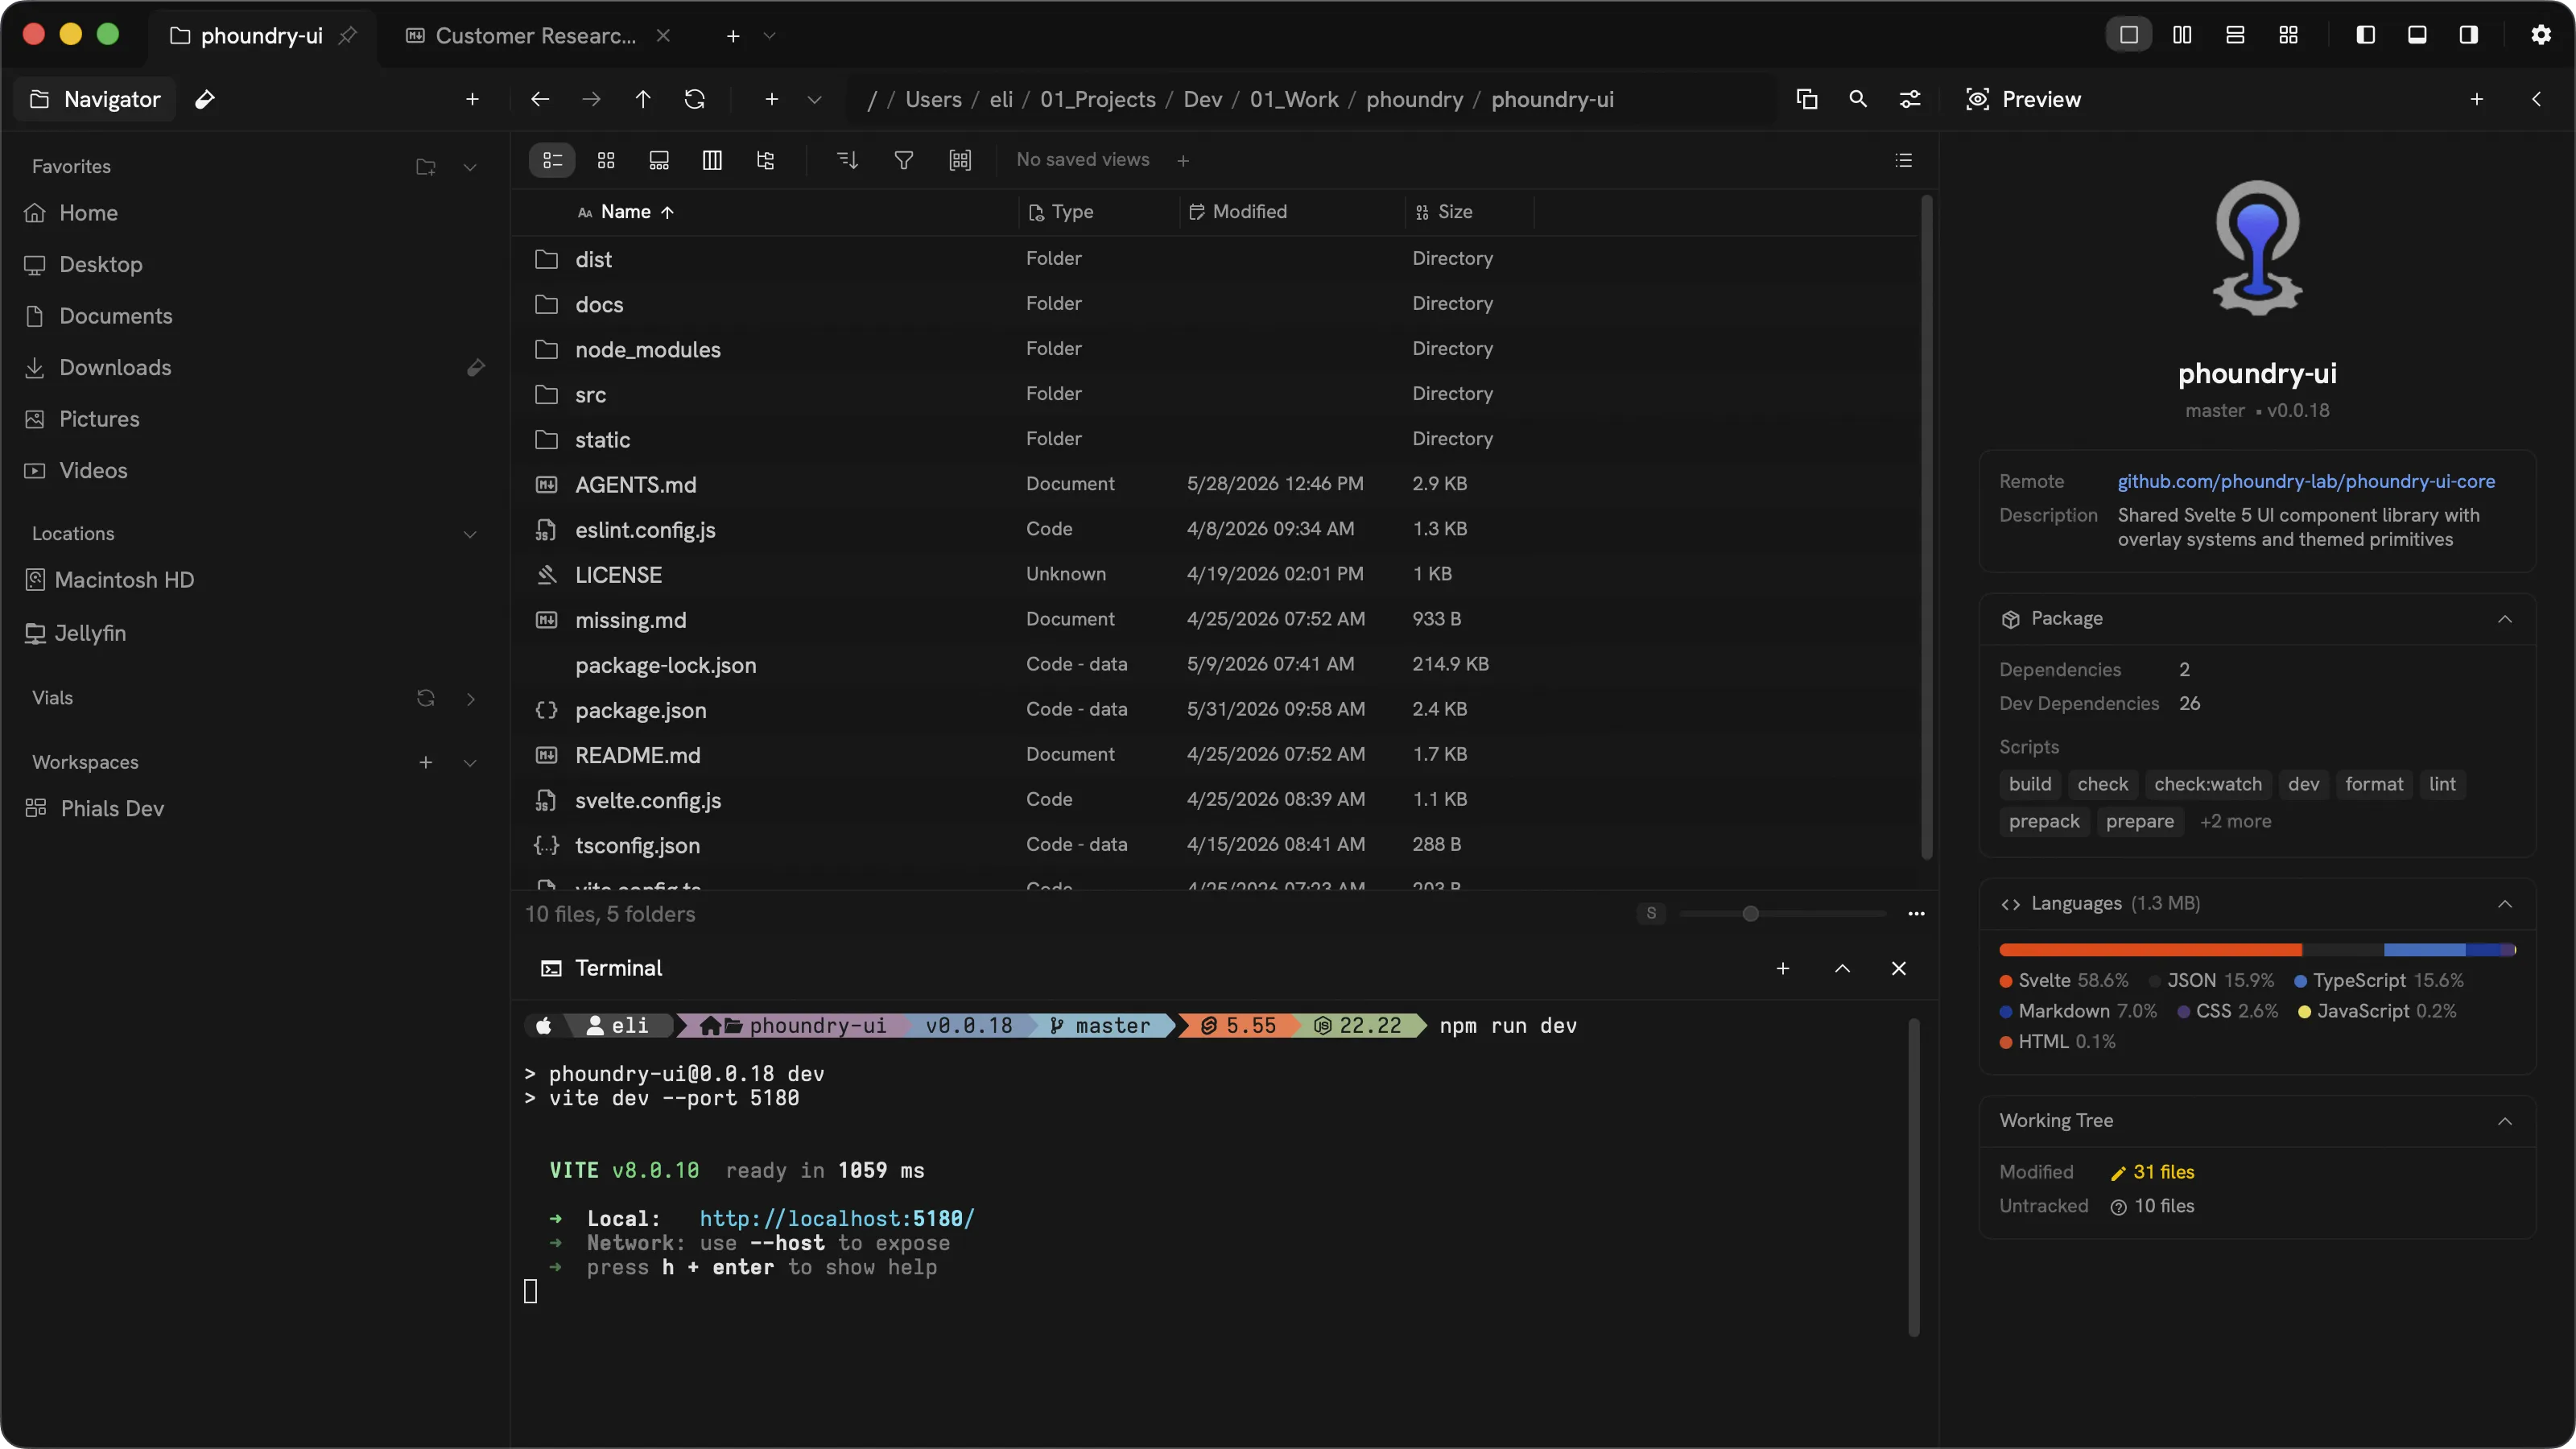Viewport: 2576px width, 1449px height.
Task: Select four-pane grid layout
Action: point(2288,35)
